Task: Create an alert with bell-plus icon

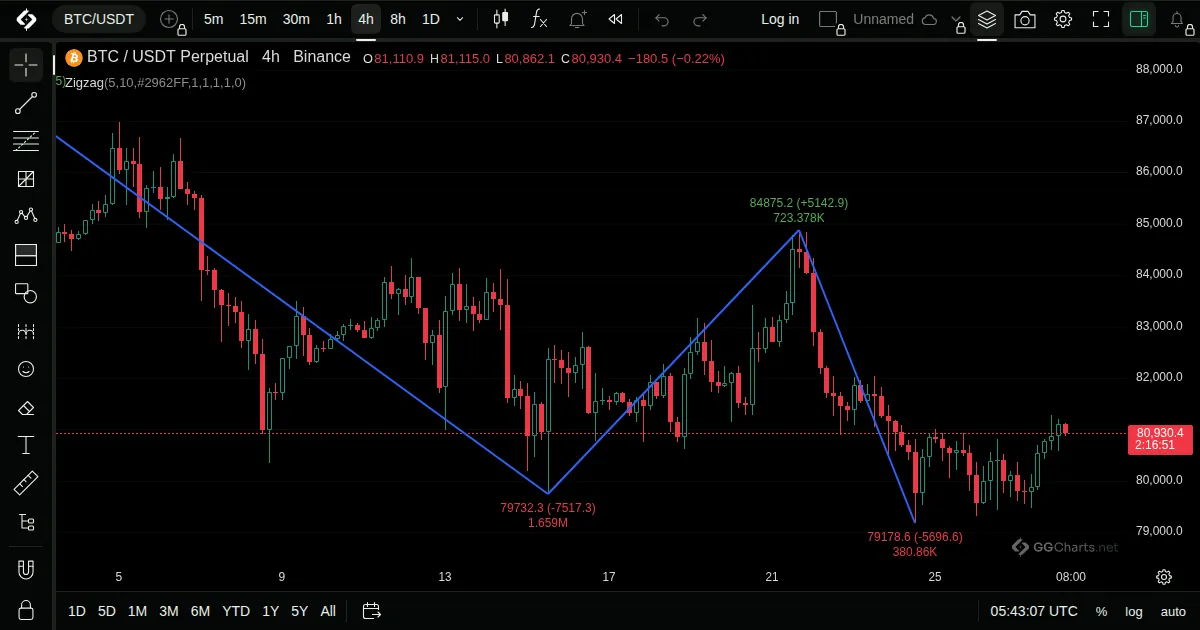Action: (578, 19)
